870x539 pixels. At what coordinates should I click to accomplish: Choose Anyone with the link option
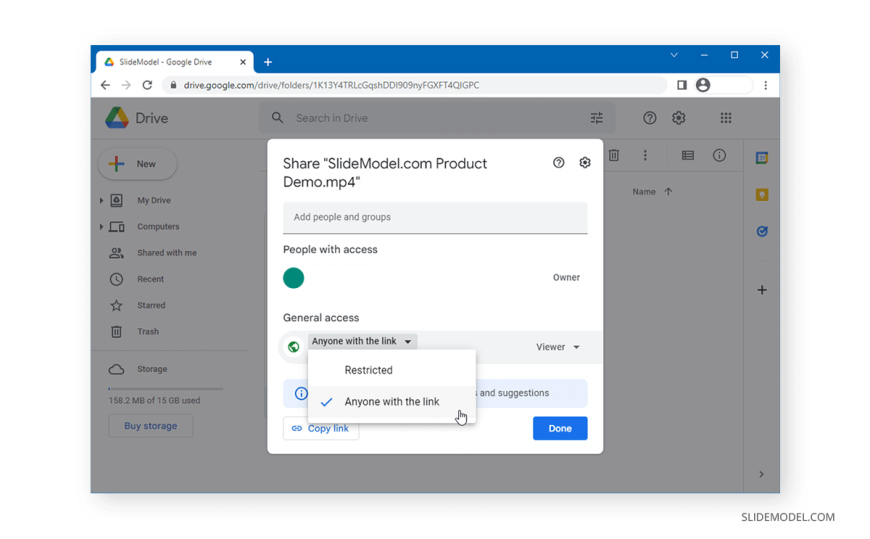[x=392, y=401]
